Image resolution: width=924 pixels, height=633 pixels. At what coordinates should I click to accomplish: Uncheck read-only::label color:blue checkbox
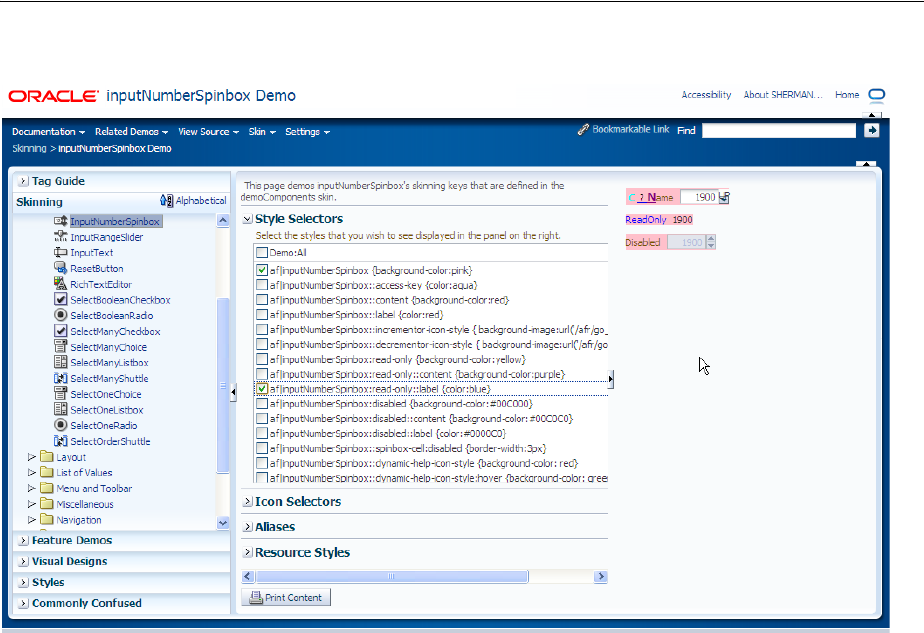point(262,389)
